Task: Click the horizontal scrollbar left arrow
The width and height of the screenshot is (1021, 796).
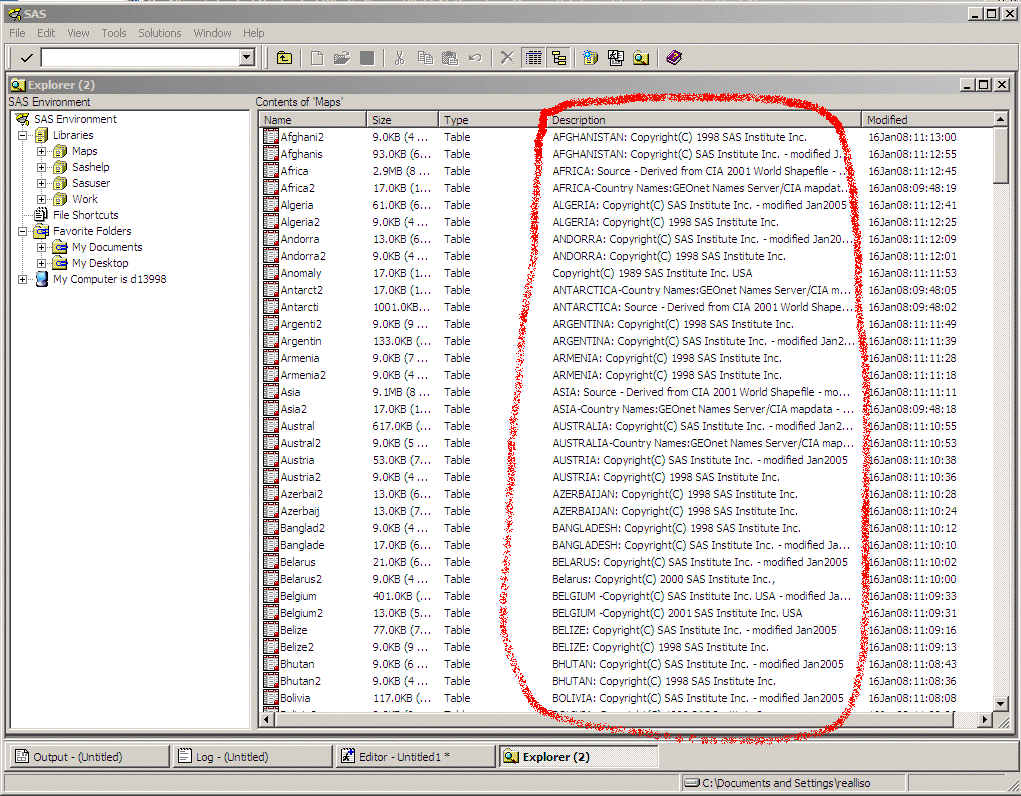Action: tap(266, 719)
